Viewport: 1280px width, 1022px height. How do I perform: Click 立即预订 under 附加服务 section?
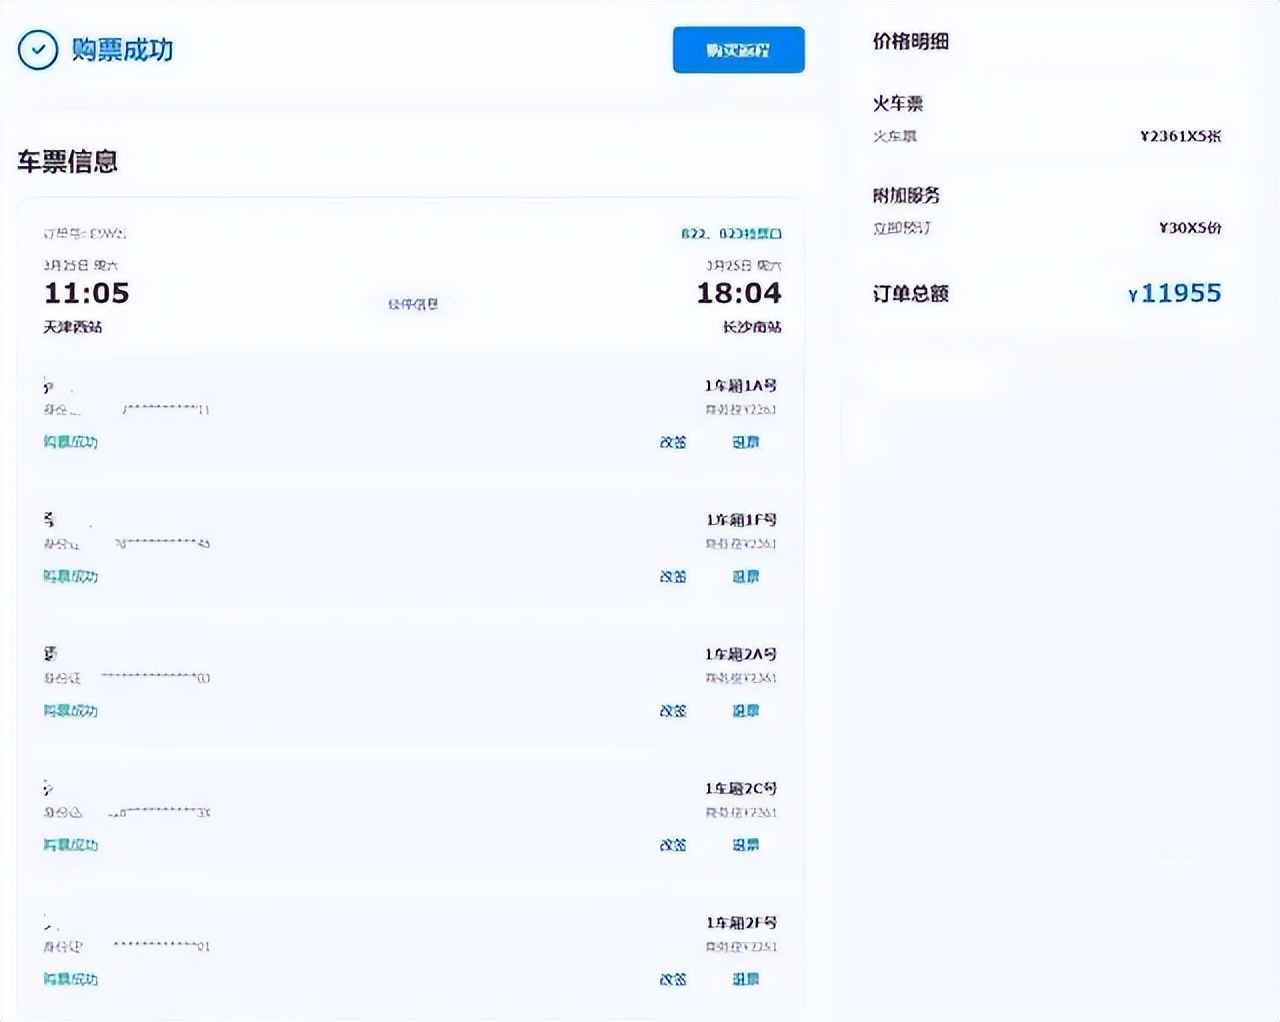pos(897,228)
